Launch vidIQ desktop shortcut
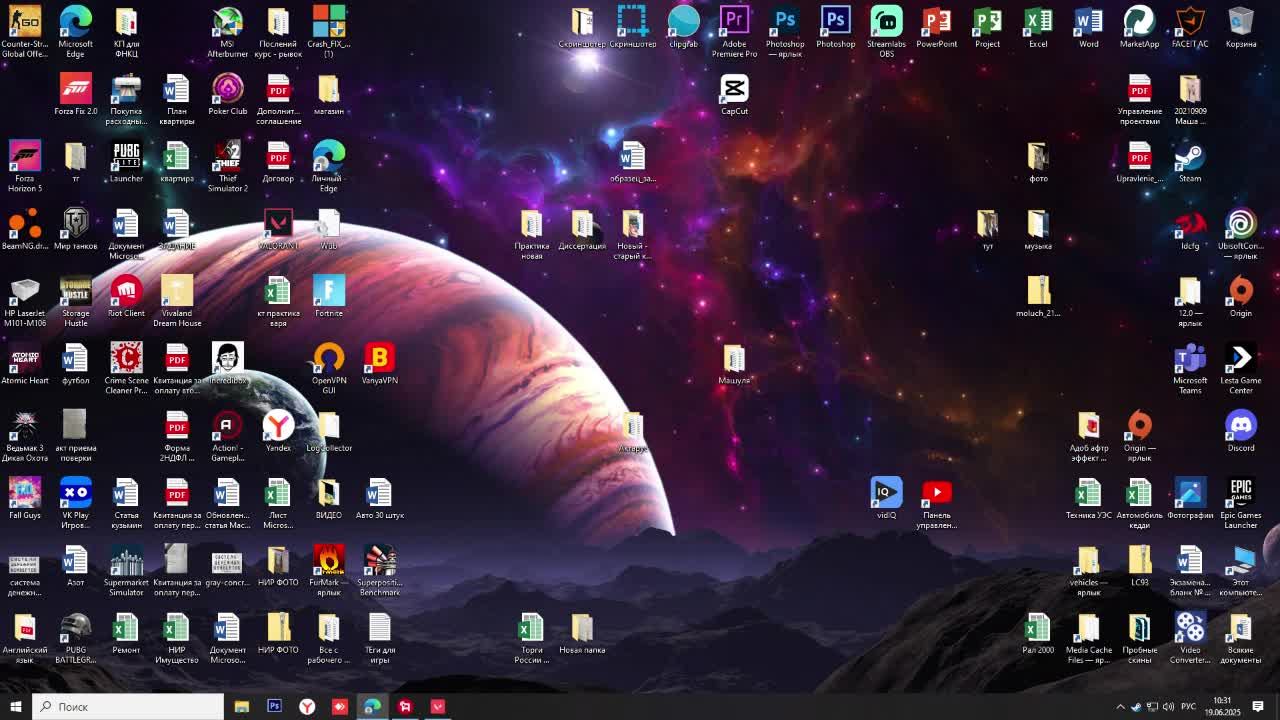The height and width of the screenshot is (720, 1280). (x=886, y=498)
